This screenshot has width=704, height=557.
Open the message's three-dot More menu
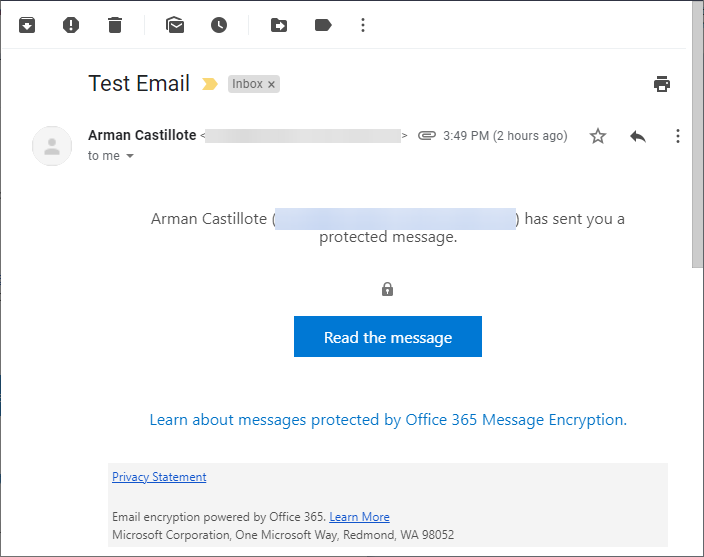678,136
